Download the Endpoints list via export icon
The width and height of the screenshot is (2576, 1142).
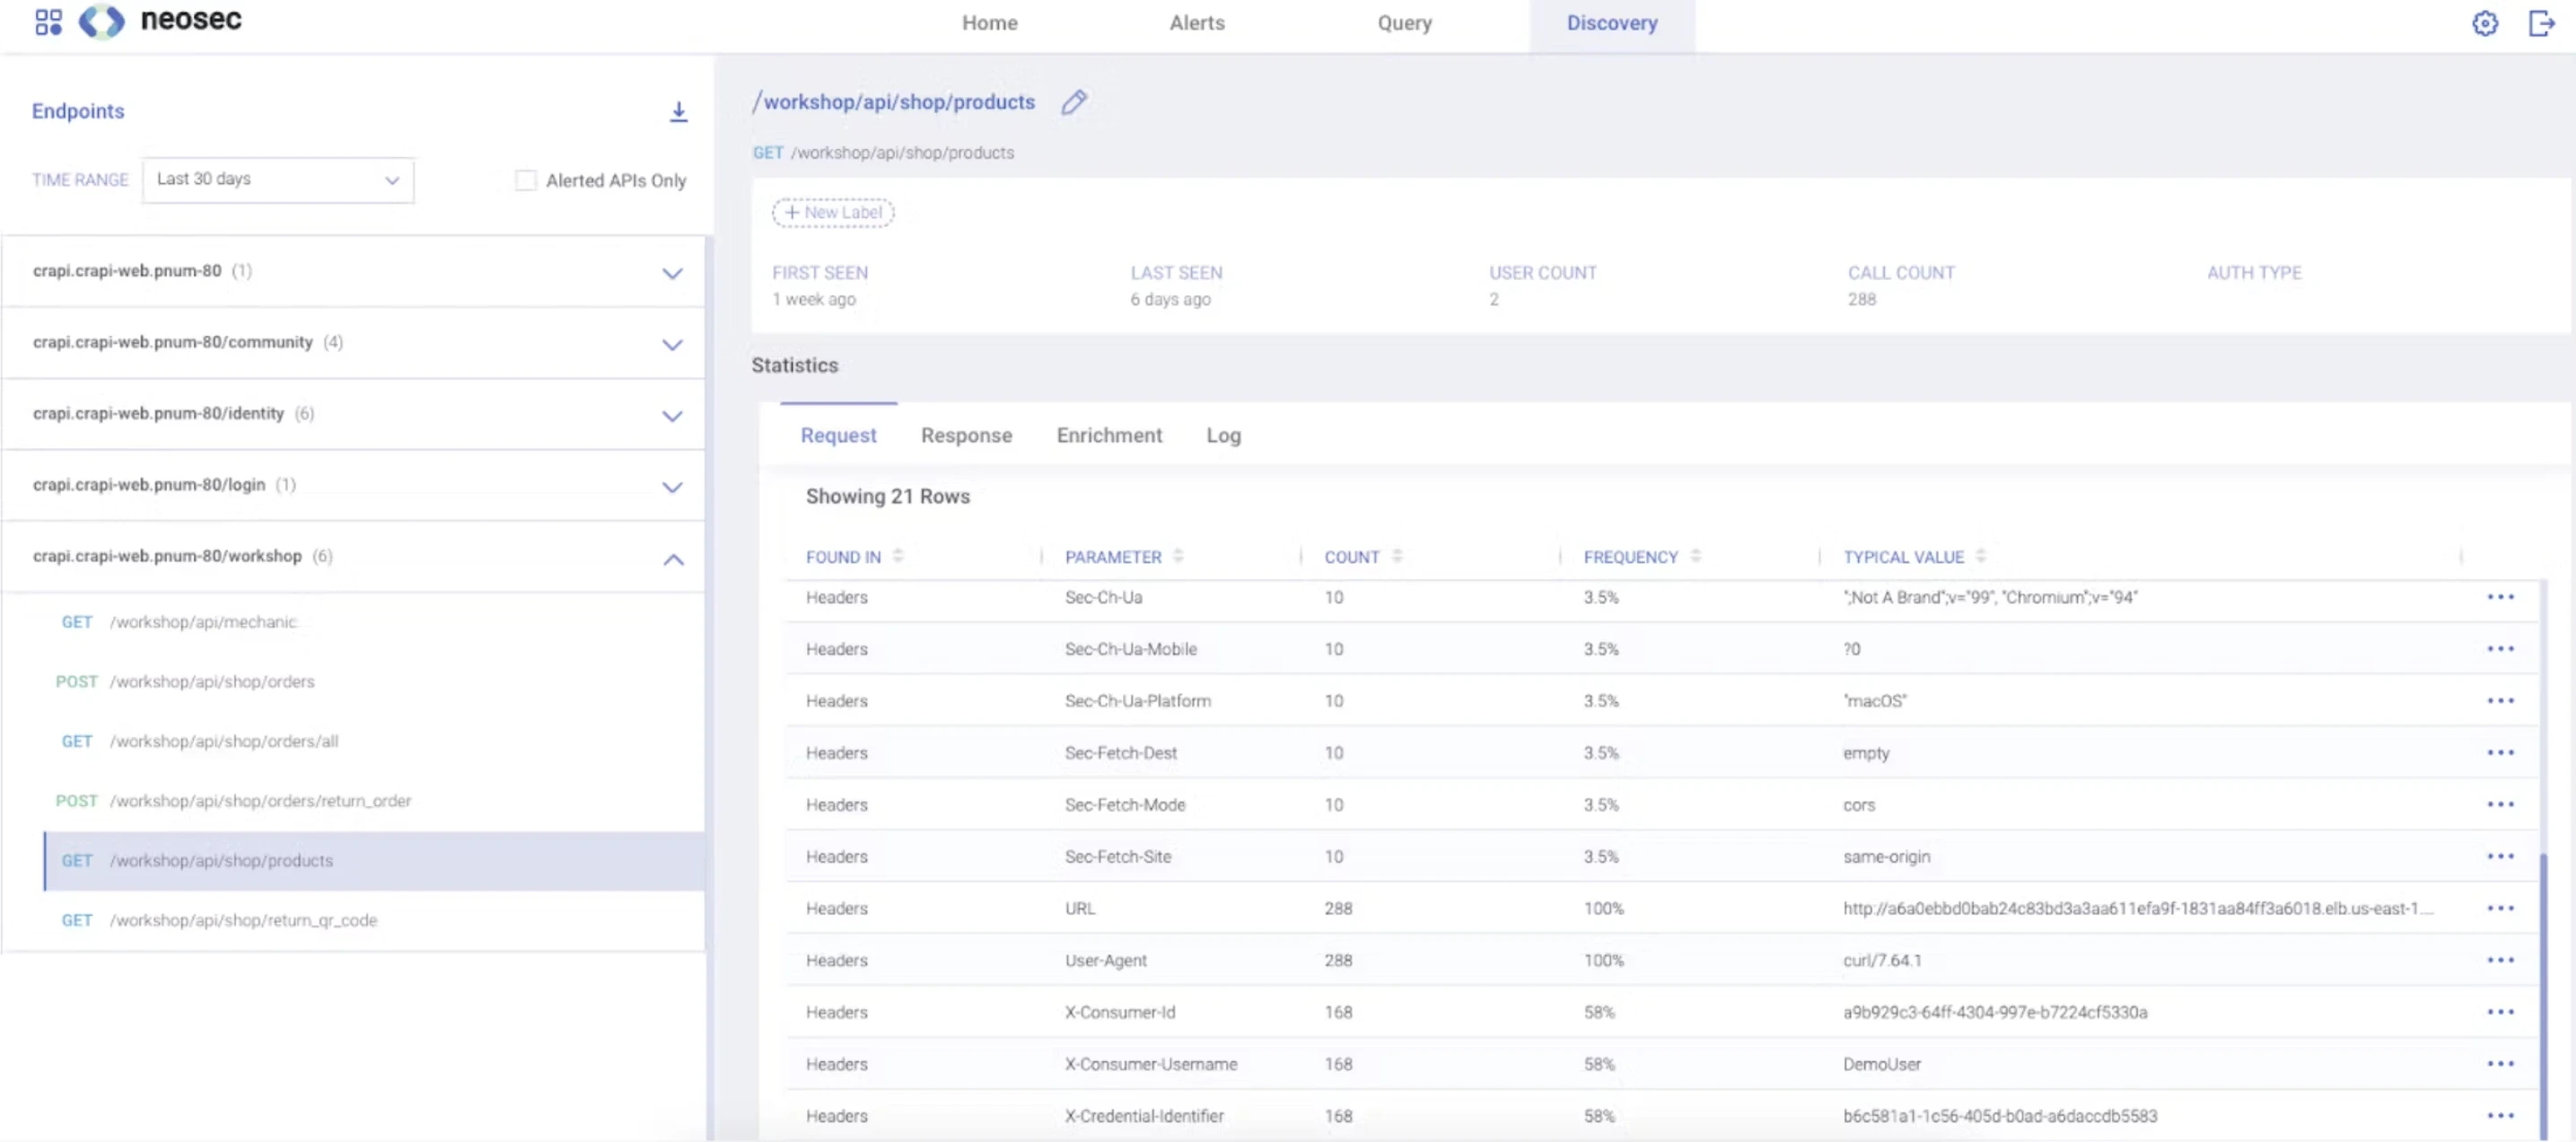coord(679,111)
